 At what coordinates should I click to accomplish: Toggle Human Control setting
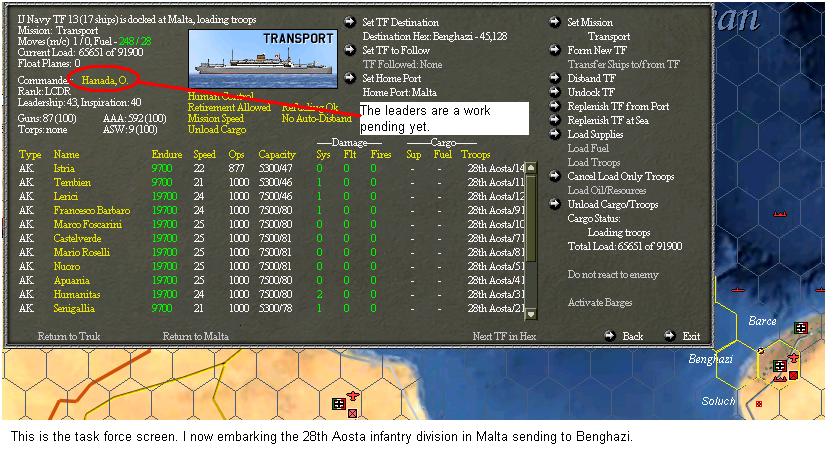click(x=220, y=96)
